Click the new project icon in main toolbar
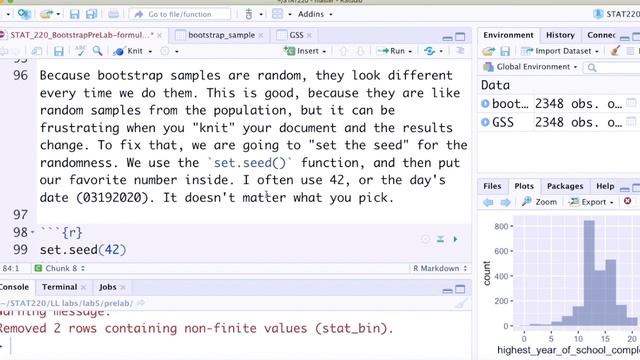This screenshot has height=360, width=640. tap(24, 14)
